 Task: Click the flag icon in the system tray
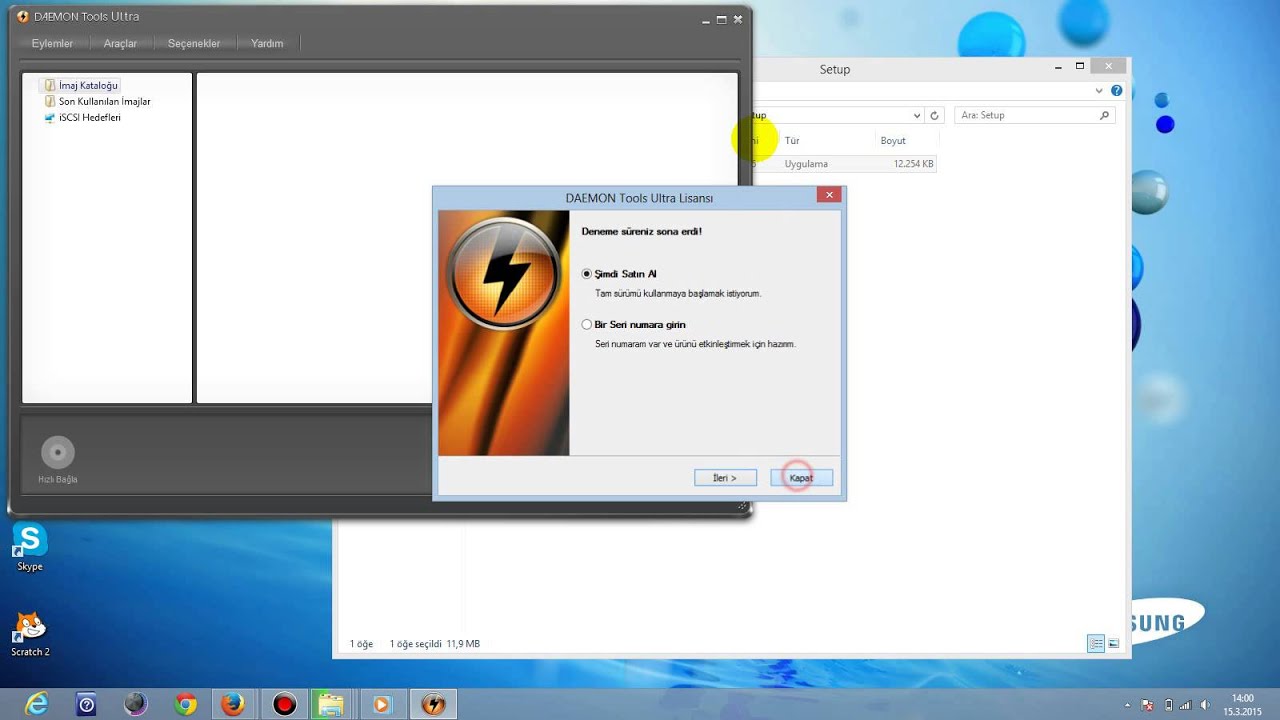tap(1148, 705)
